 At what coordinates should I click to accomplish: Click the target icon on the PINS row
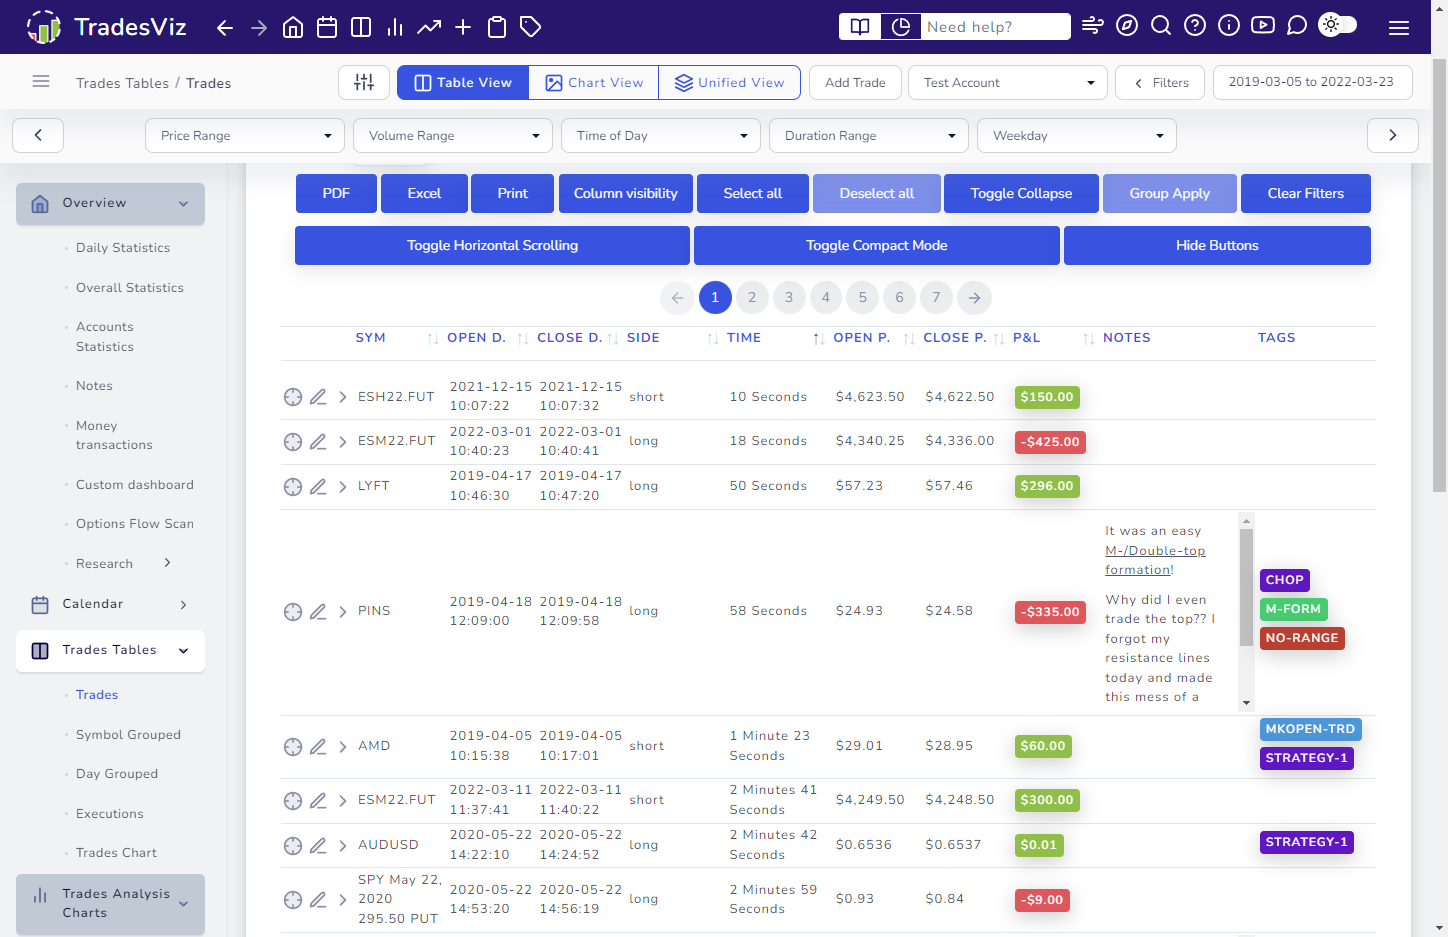tap(293, 612)
